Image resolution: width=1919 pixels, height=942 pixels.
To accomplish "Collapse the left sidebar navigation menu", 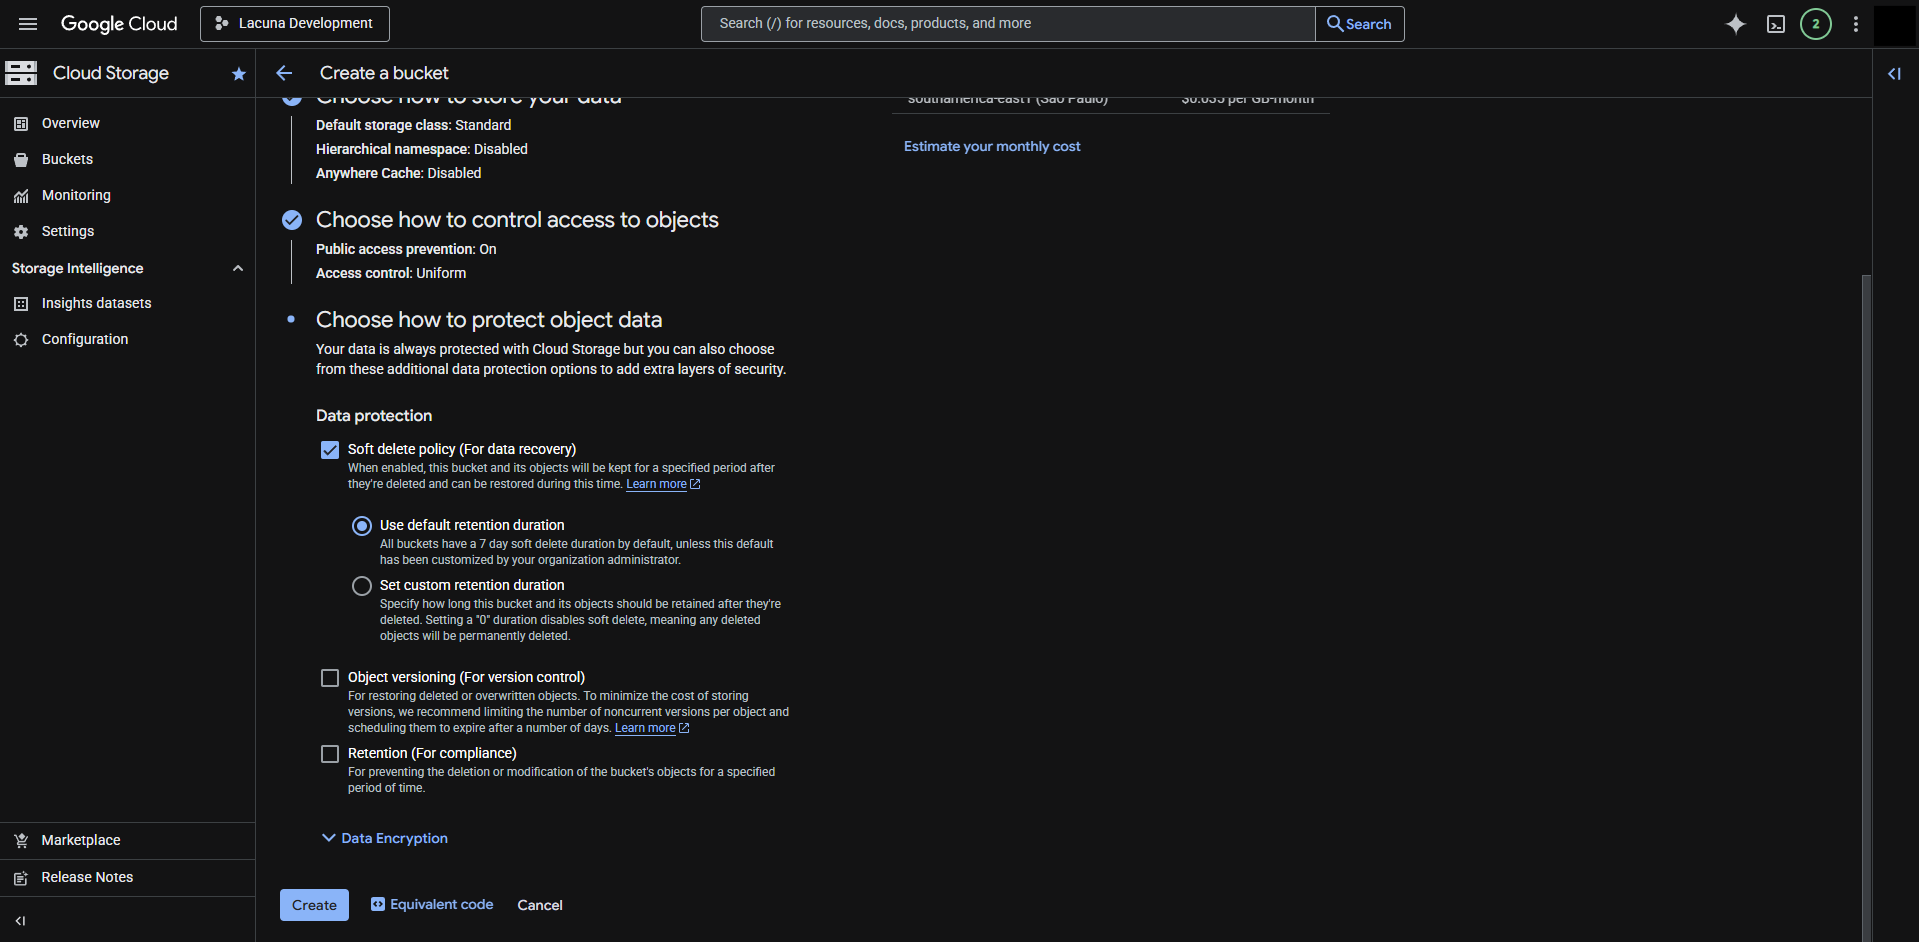I will click(20, 921).
